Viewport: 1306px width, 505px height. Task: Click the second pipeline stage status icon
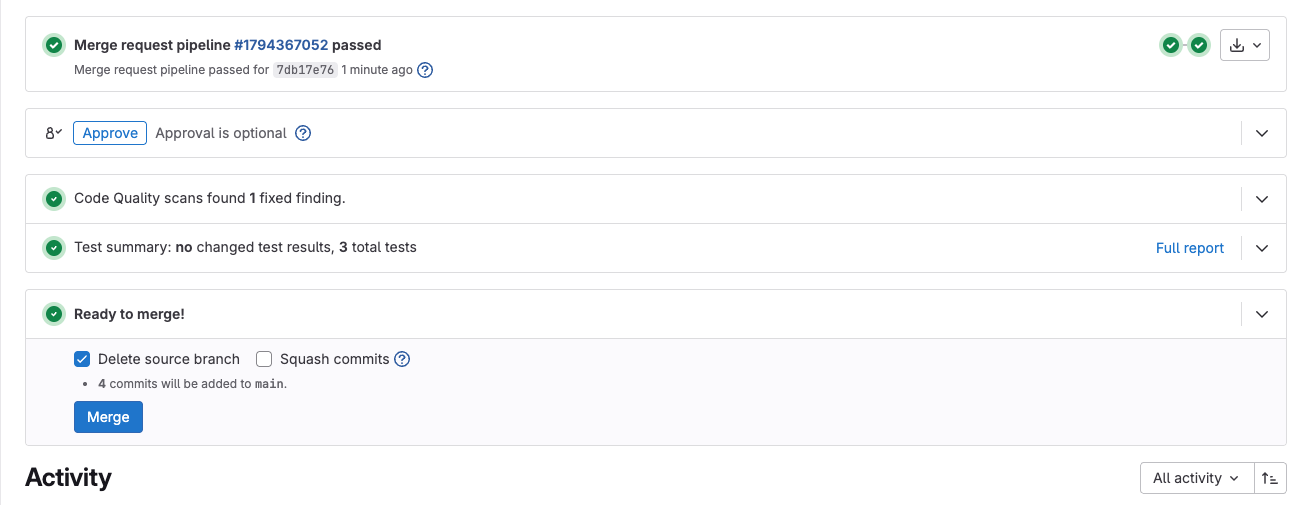(x=1199, y=45)
